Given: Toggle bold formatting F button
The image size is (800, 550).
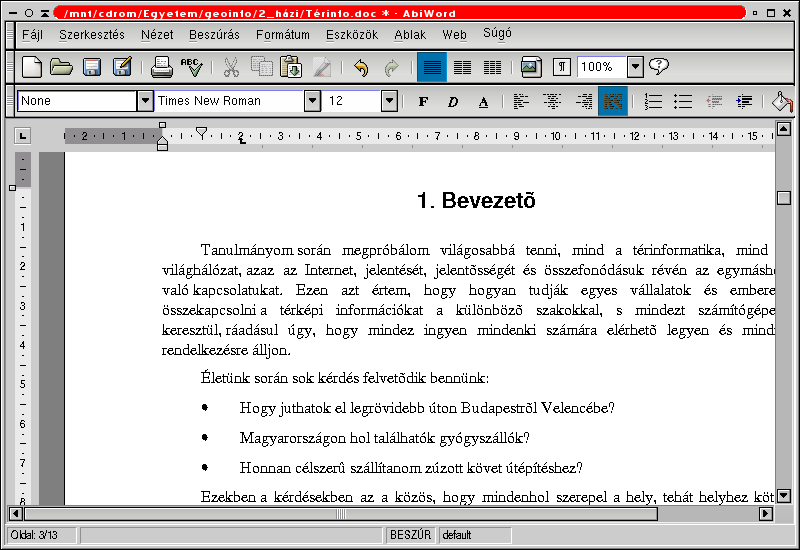Looking at the screenshot, I should [423, 102].
